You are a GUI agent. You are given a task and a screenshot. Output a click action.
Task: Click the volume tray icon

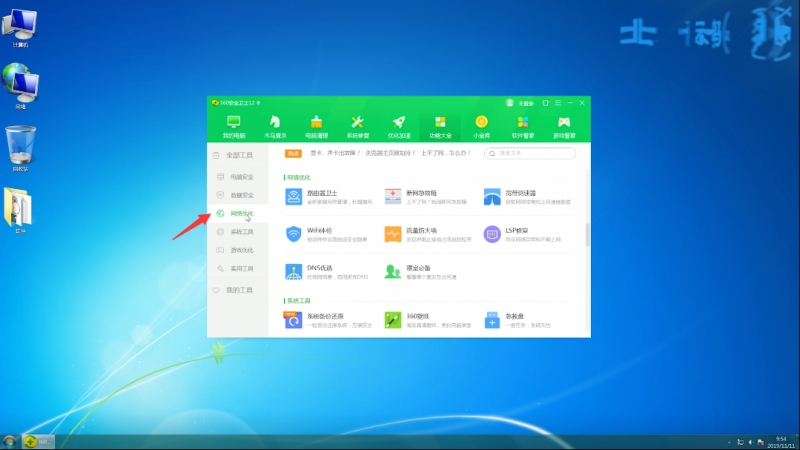click(x=751, y=442)
